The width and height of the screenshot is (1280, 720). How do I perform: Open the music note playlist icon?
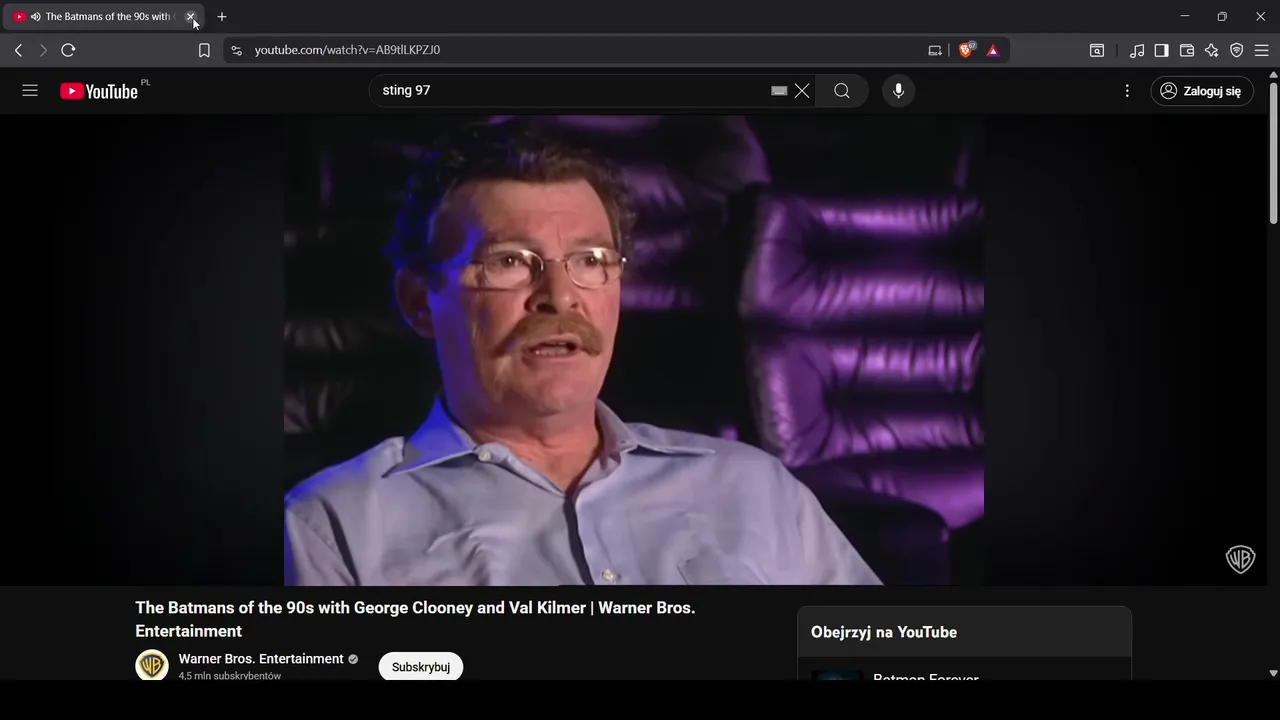1137,50
